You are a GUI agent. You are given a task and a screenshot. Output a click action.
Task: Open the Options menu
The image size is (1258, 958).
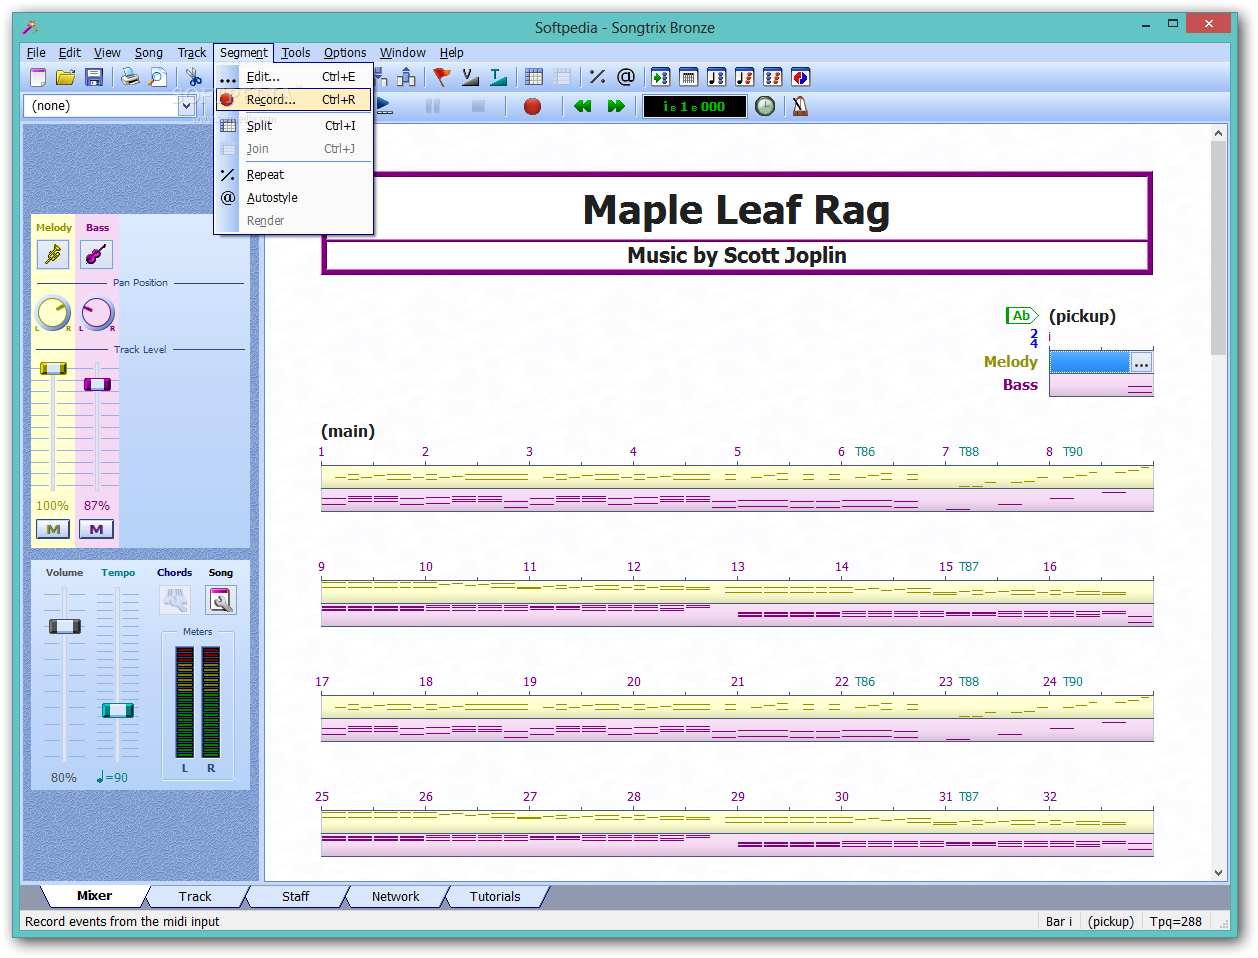tap(345, 53)
